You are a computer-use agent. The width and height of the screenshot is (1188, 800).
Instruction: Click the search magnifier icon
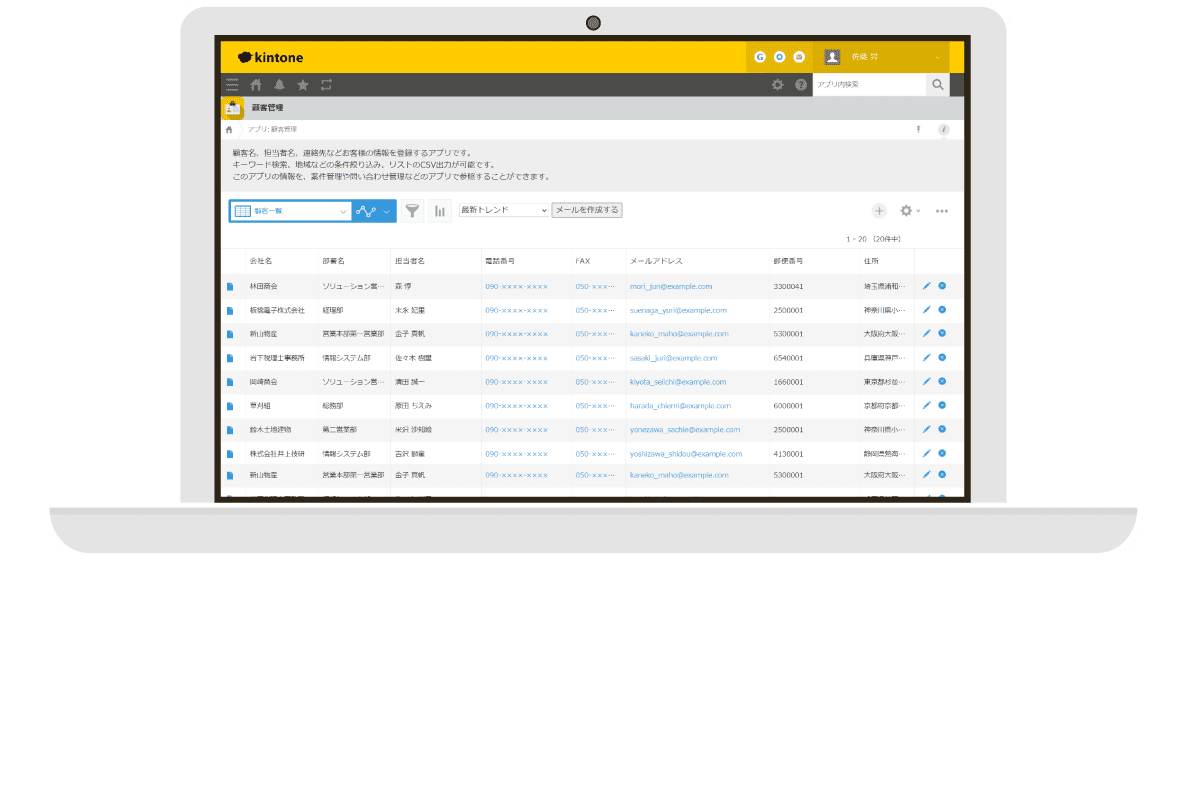[936, 85]
